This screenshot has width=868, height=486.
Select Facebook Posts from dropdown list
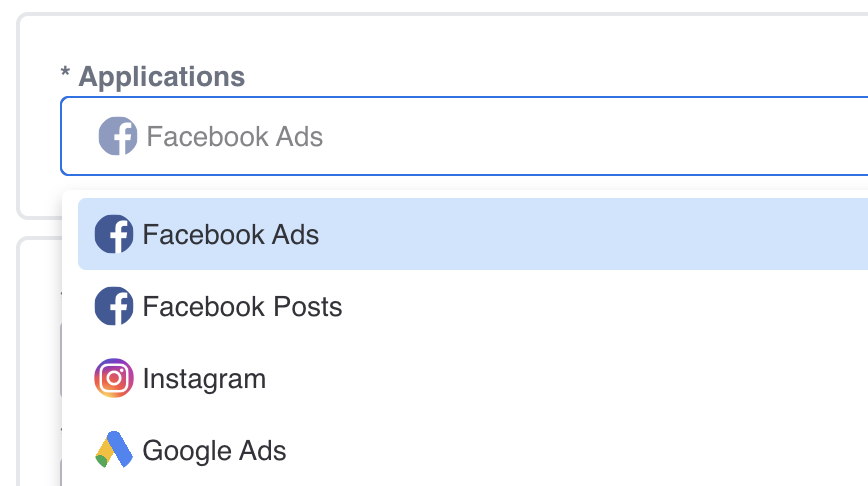point(473,306)
